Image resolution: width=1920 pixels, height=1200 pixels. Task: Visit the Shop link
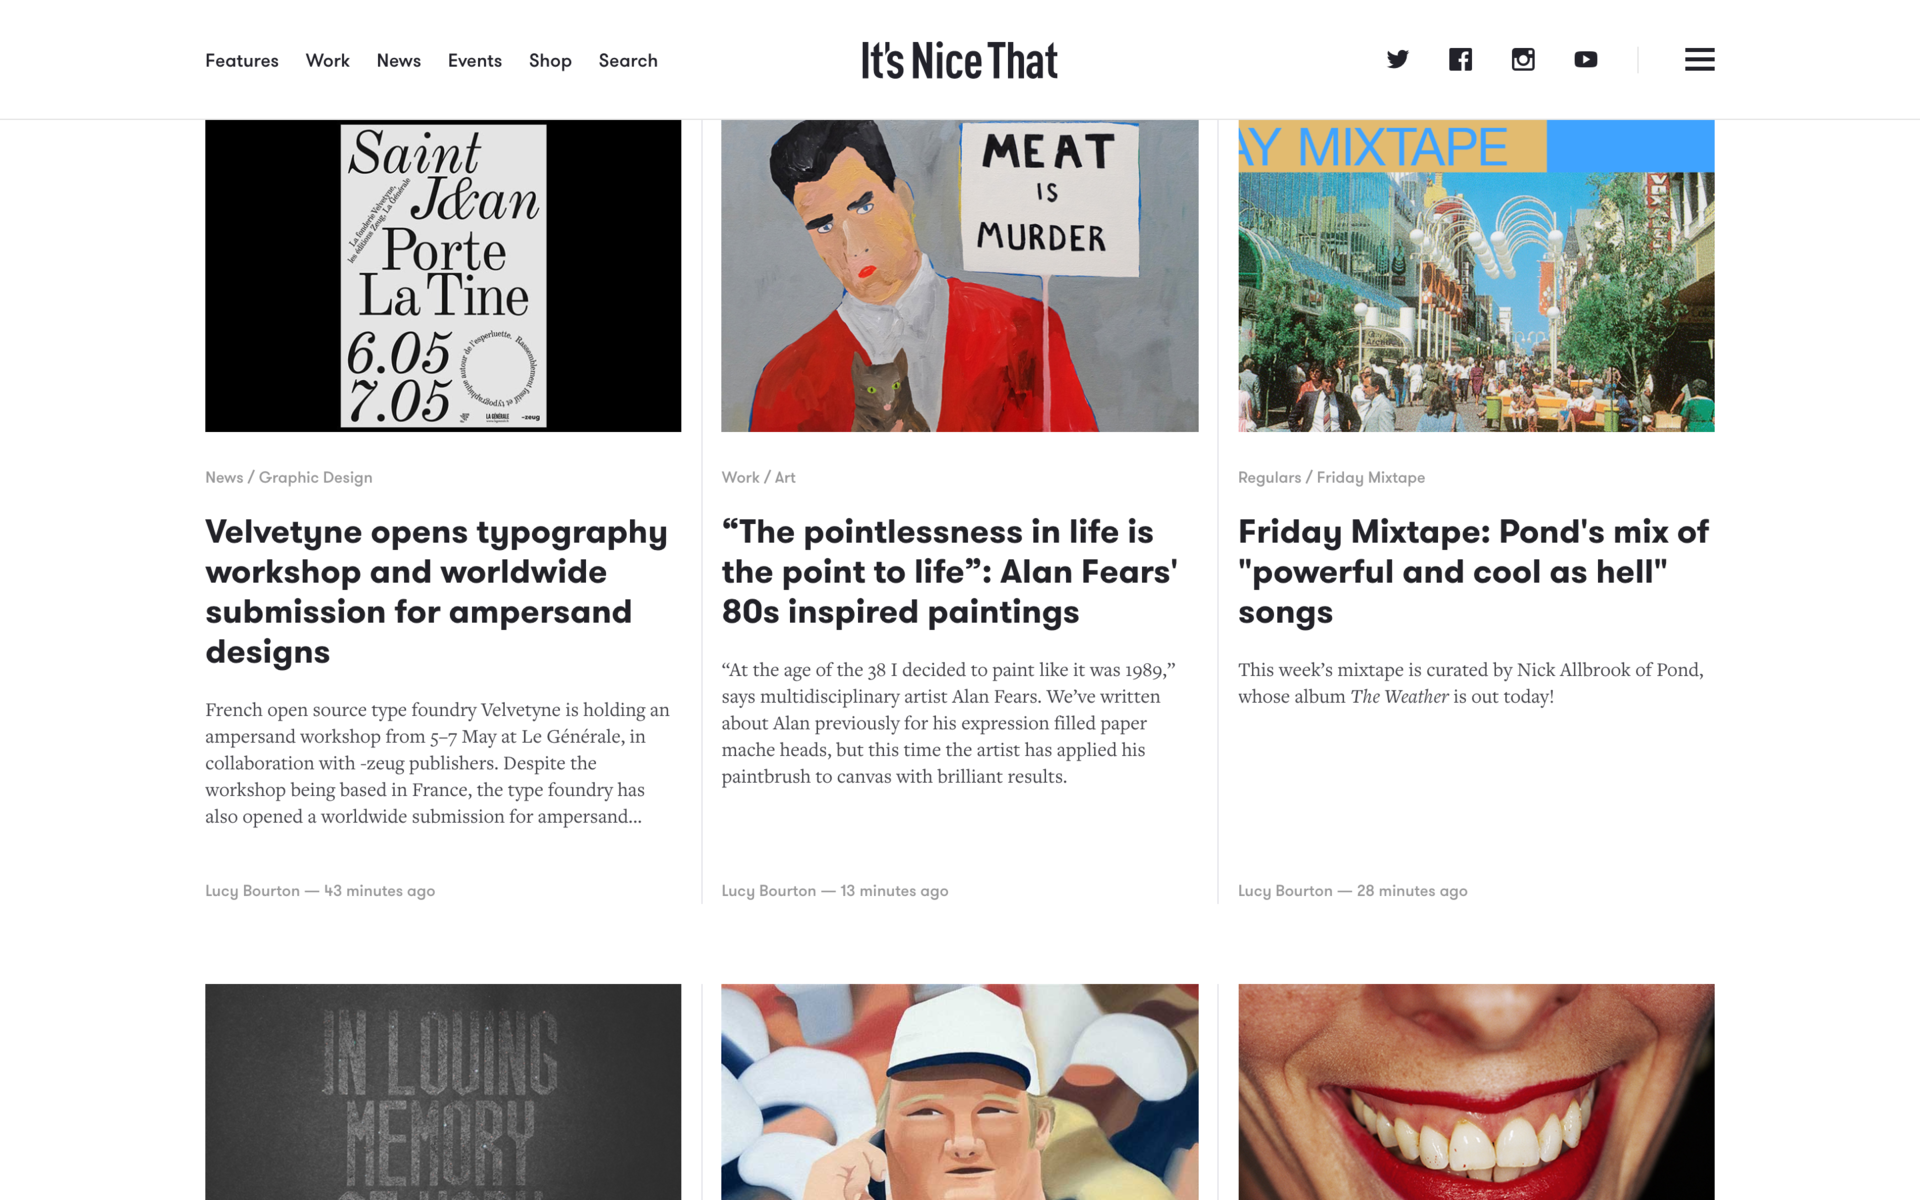[550, 61]
